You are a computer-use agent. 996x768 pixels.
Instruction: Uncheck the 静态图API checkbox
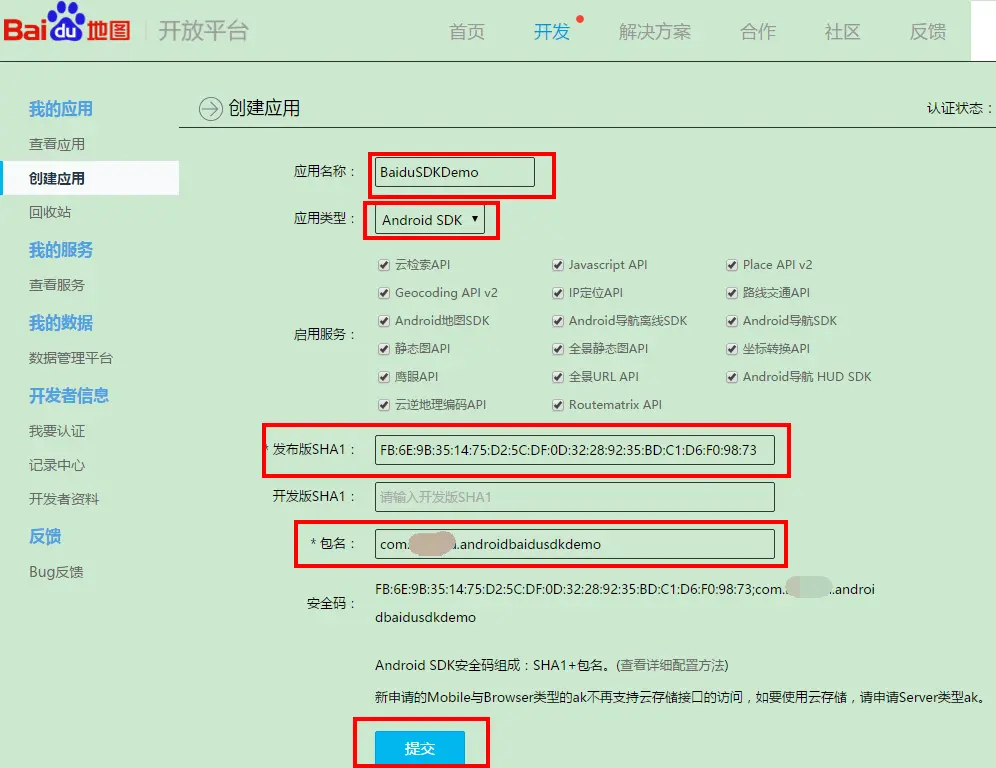pyautogui.click(x=384, y=349)
